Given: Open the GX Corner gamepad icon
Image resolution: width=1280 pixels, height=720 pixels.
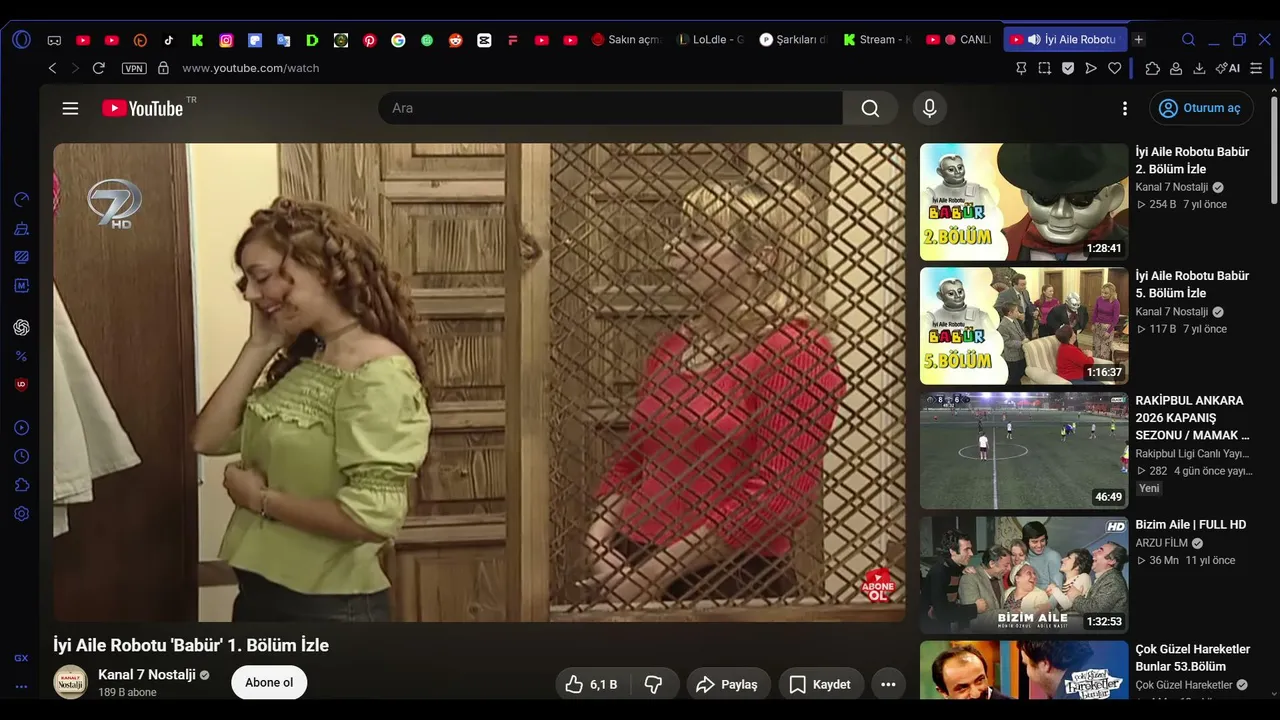Looking at the screenshot, I should coord(54,40).
